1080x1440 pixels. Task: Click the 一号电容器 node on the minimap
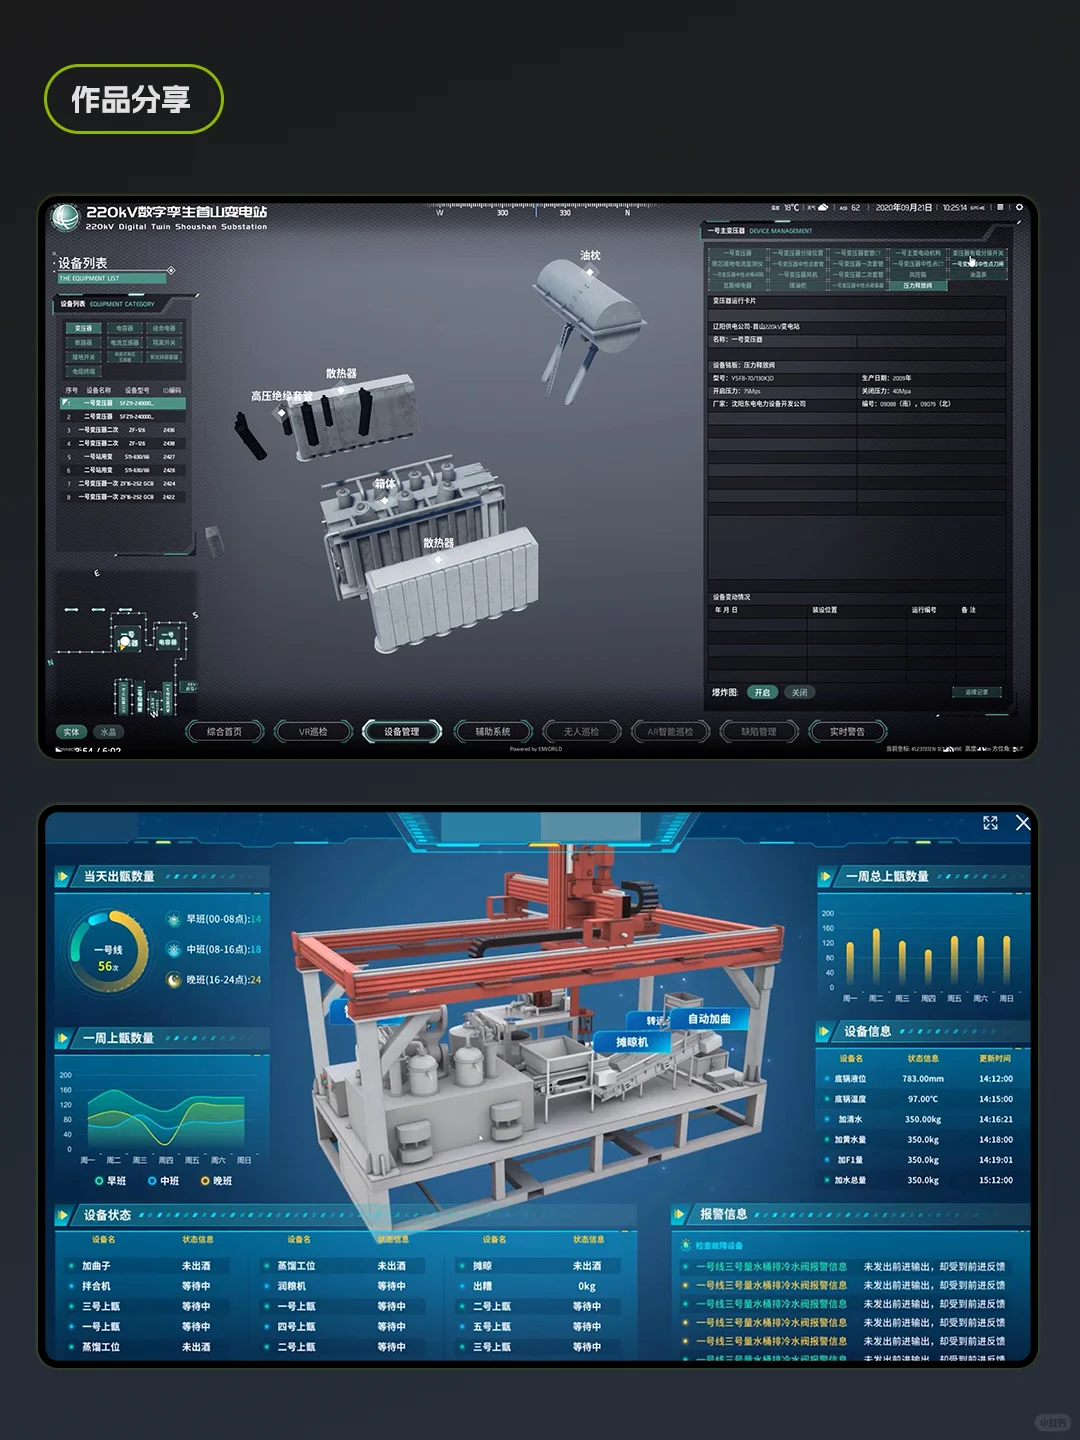[x=168, y=637]
